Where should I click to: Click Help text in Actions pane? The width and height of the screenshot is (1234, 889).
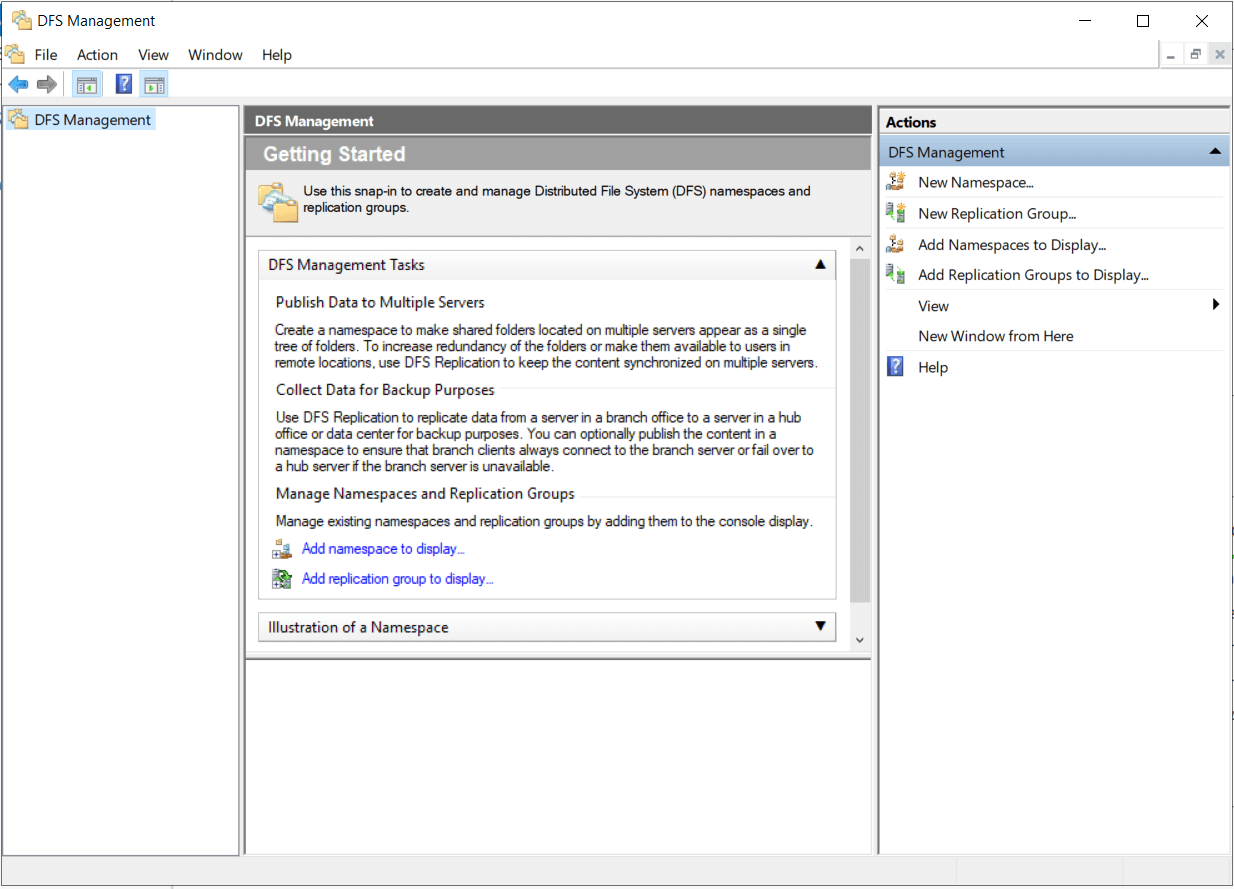(x=933, y=368)
